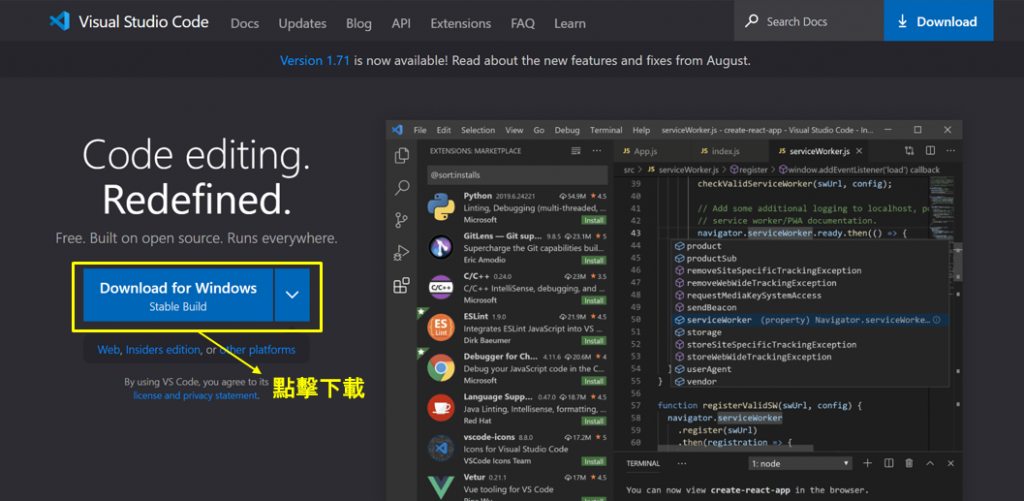
Task: Select the Search icon in activity bar
Action: tap(402, 188)
